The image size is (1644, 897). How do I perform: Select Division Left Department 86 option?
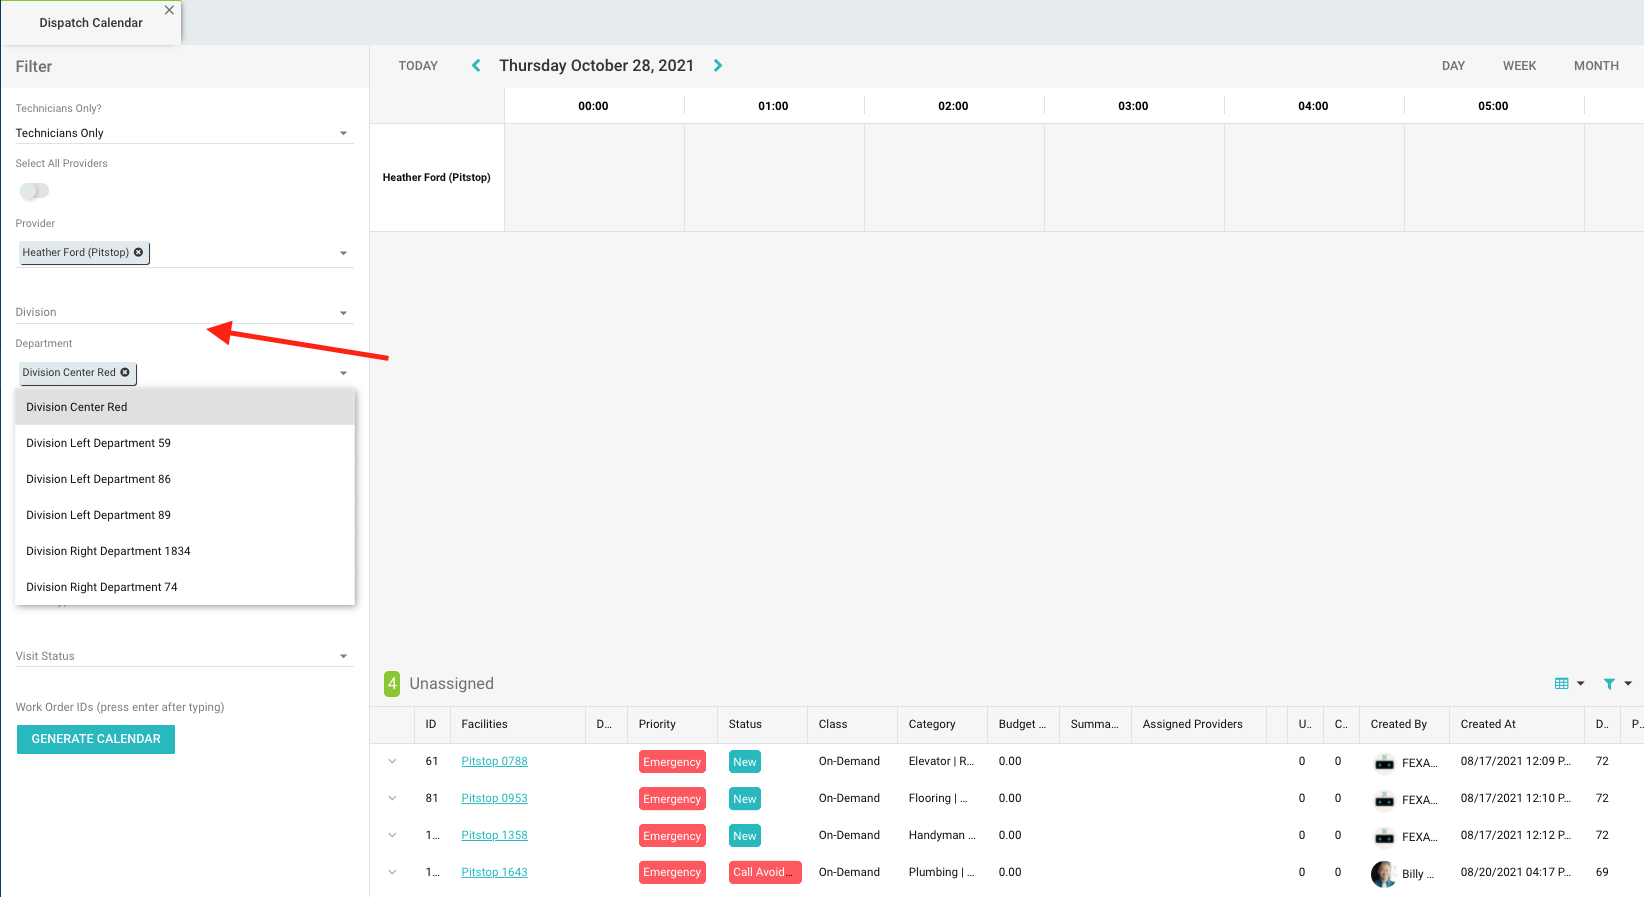[98, 479]
